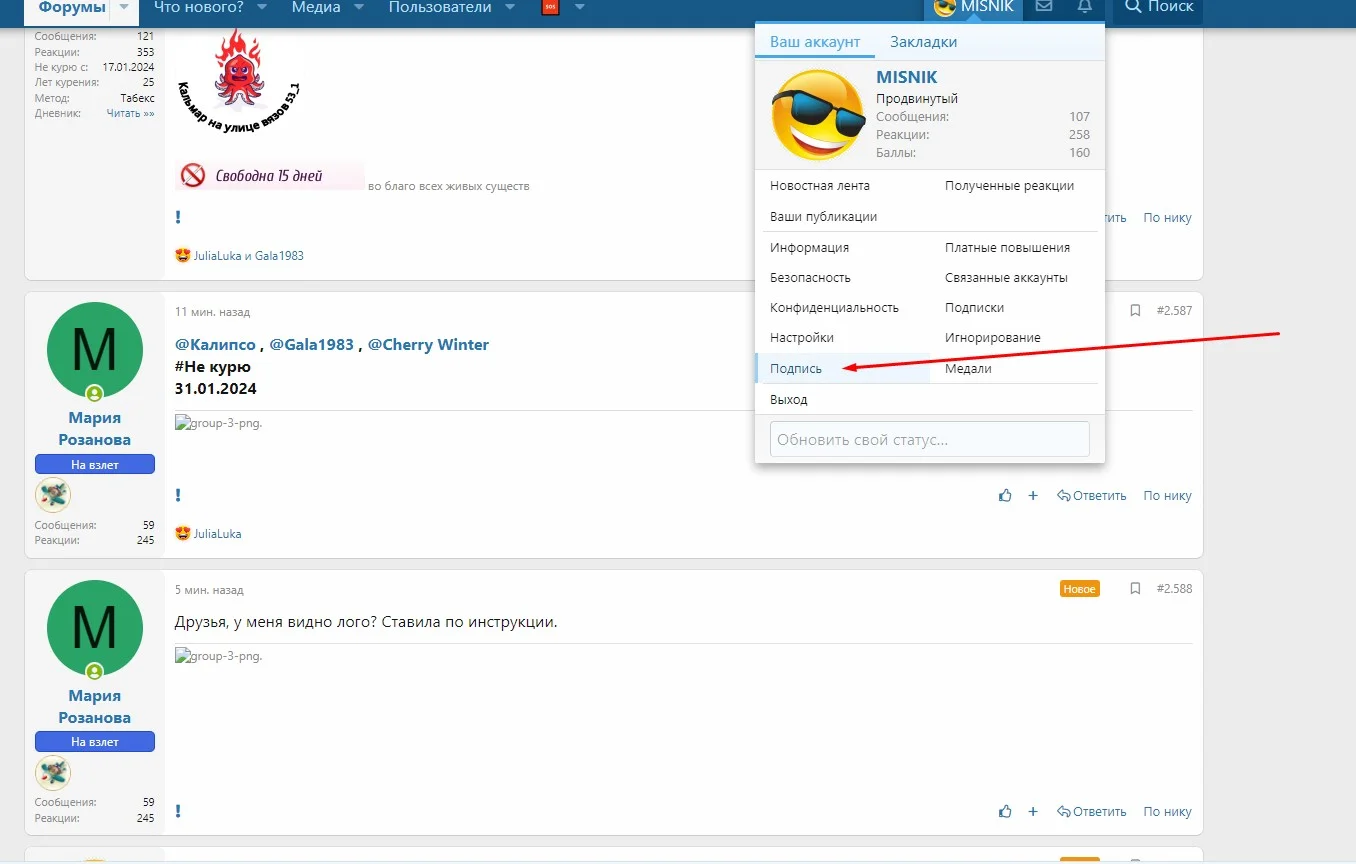1356x864 pixels.
Task: Select Подпись in the account menu
Action: (x=796, y=369)
